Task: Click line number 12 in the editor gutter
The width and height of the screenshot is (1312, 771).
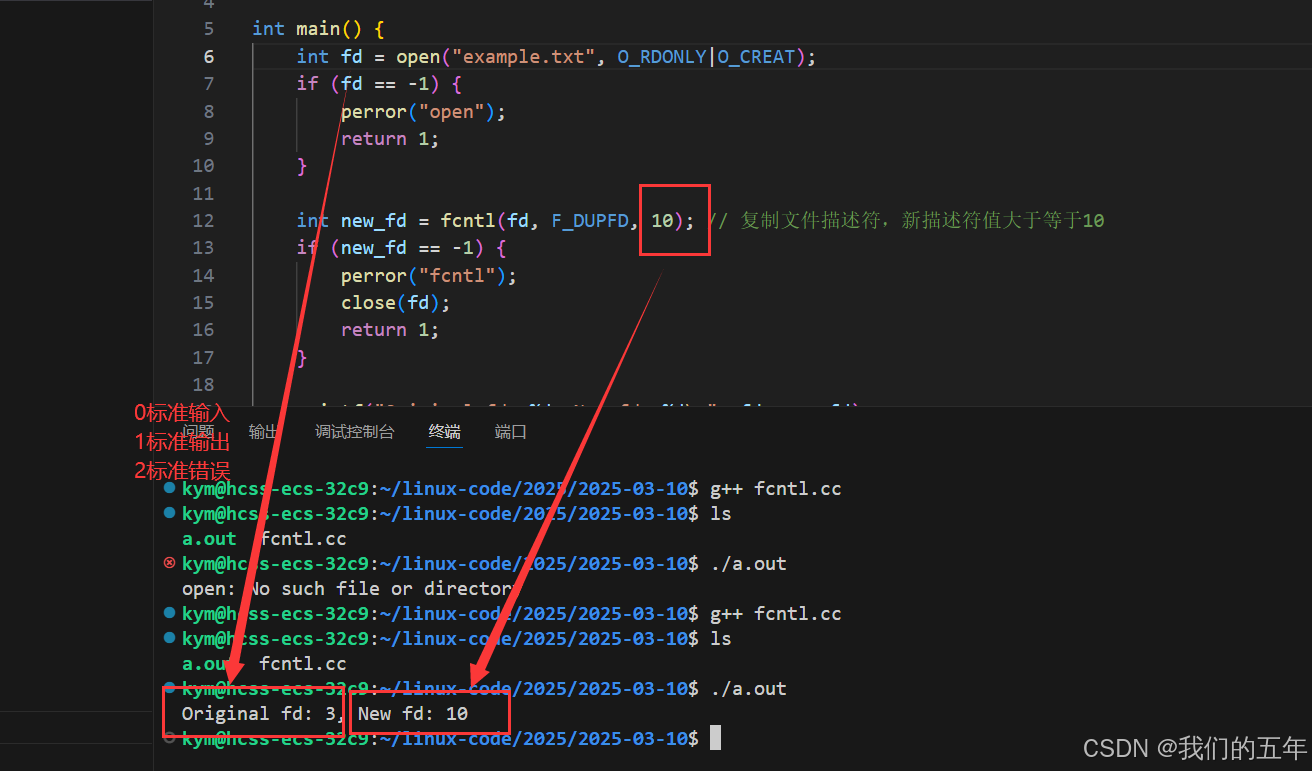Action: [x=203, y=220]
